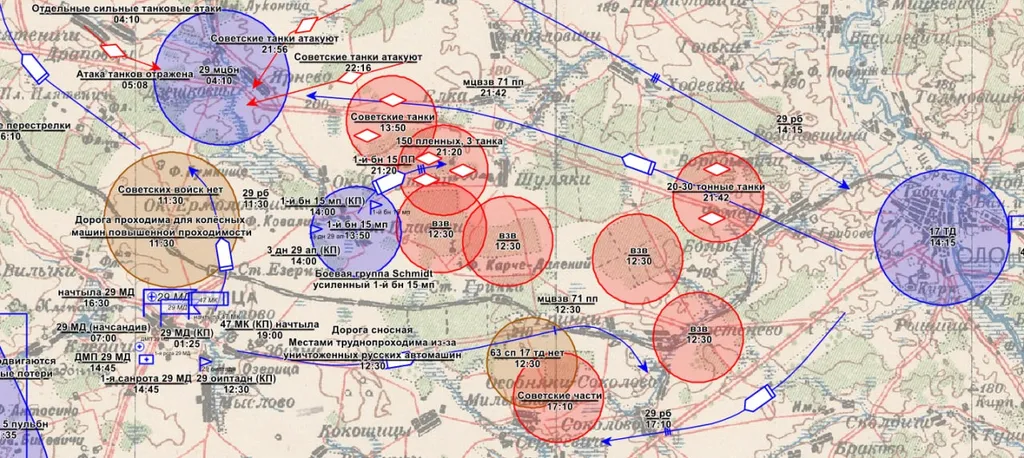Click the Шуляки village name
Viewport: 1024px width, 458px height.
tap(553, 180)
